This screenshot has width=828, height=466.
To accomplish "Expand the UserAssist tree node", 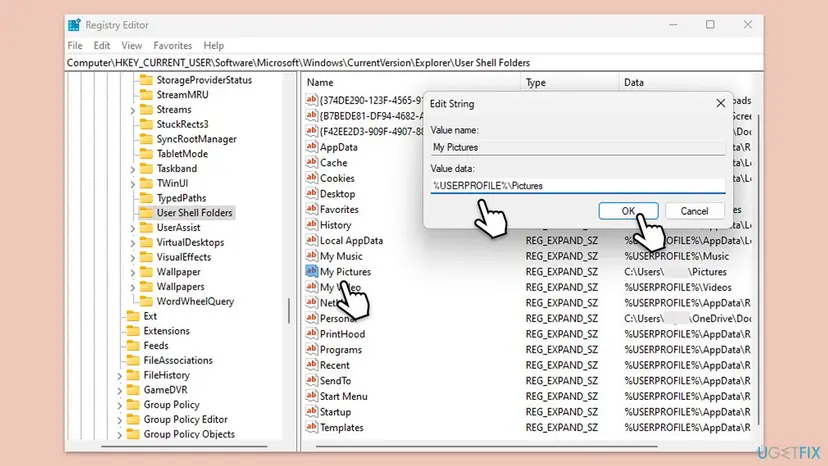I will [133, 228].
